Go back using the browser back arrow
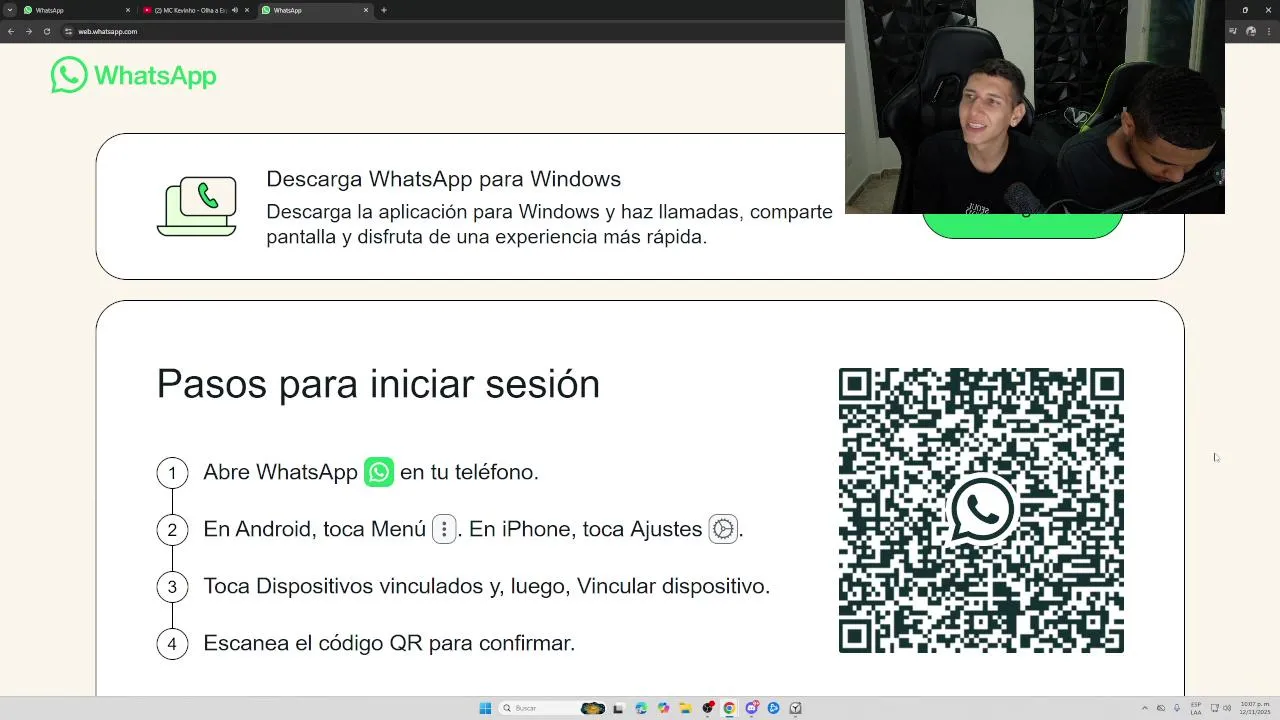Screen dimensions: 1280x720 [x=11, y=31]
